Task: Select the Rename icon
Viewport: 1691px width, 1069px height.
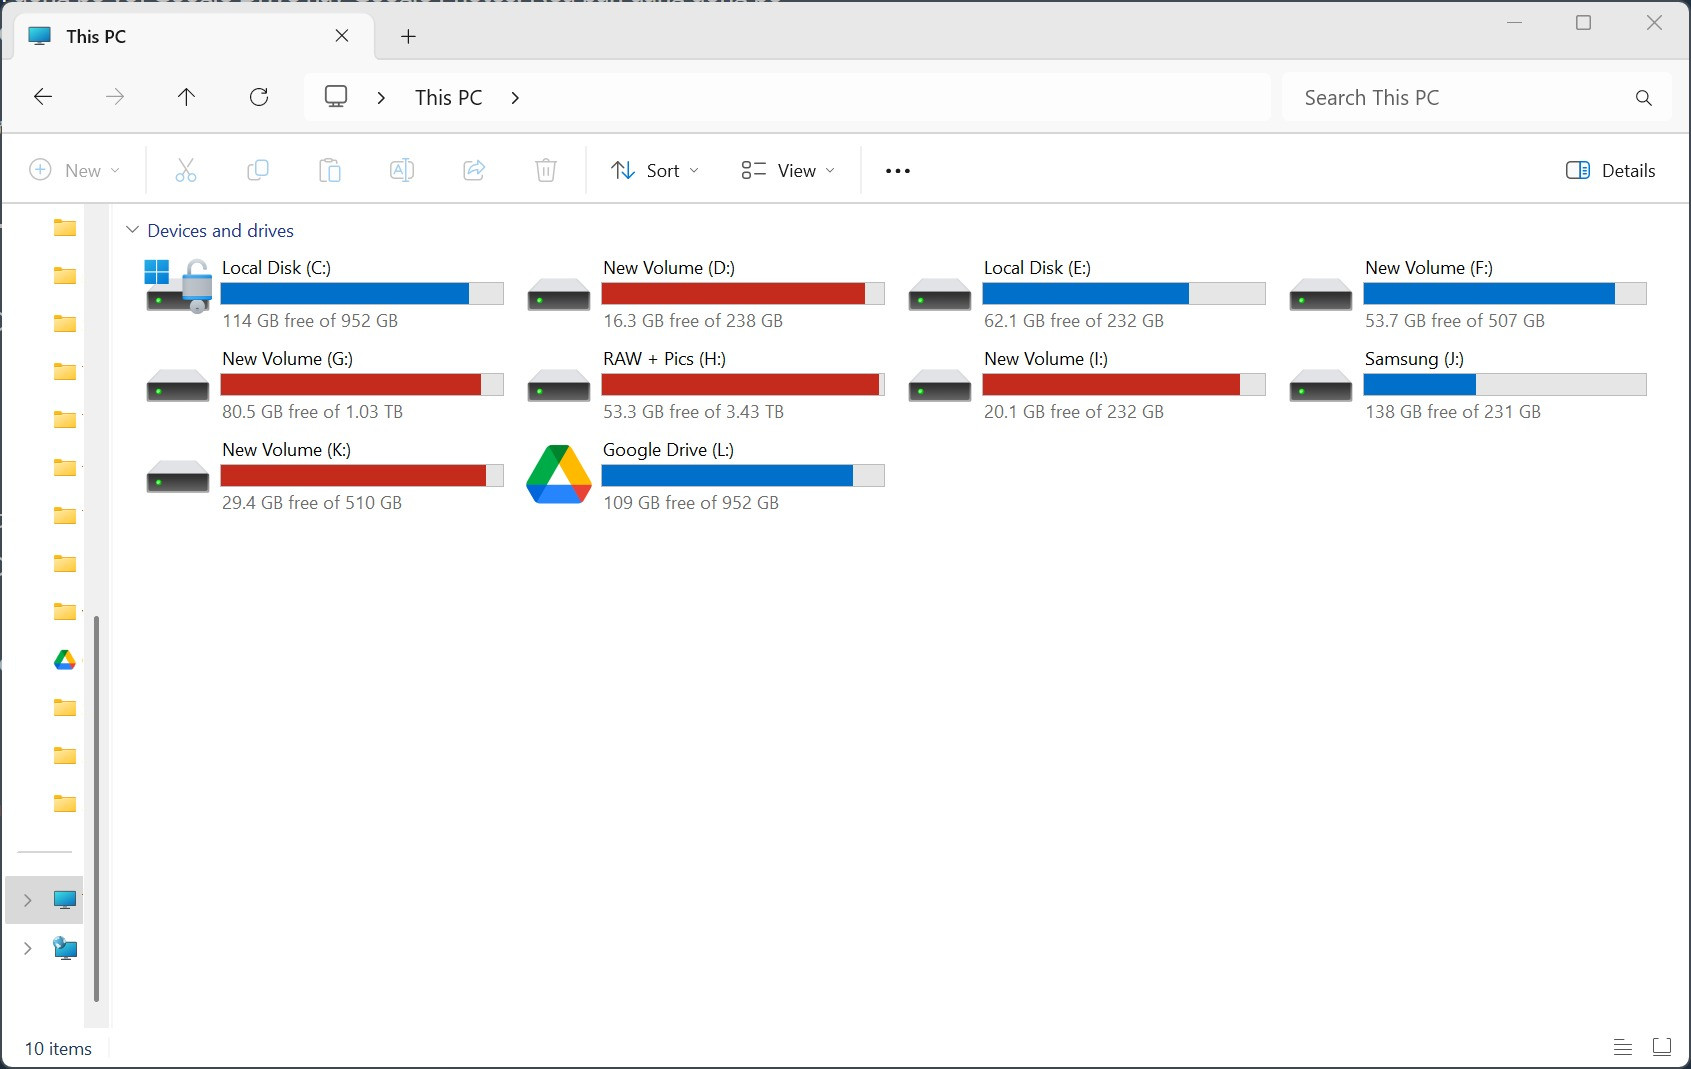Action: point(402,170)
